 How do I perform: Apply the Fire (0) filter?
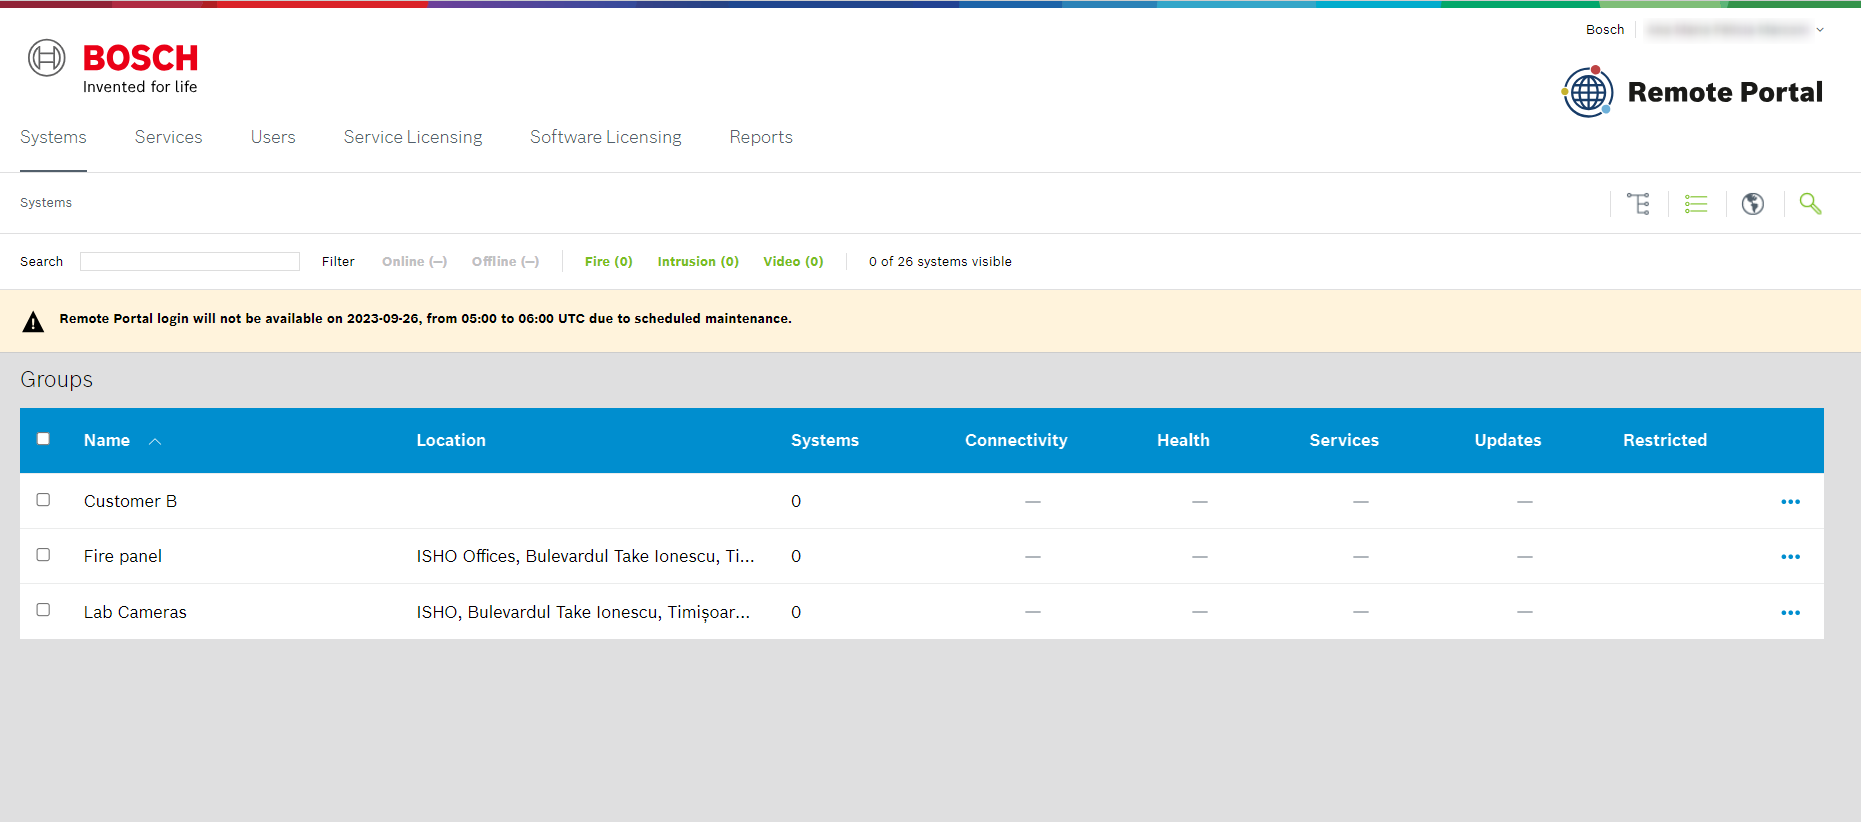coord(608,262)
